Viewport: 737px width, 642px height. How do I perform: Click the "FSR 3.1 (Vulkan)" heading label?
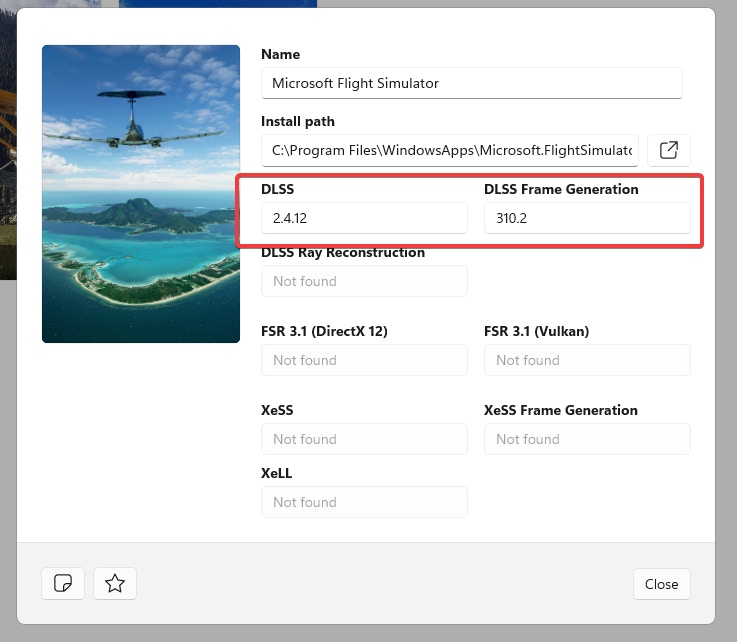[536, 331]
